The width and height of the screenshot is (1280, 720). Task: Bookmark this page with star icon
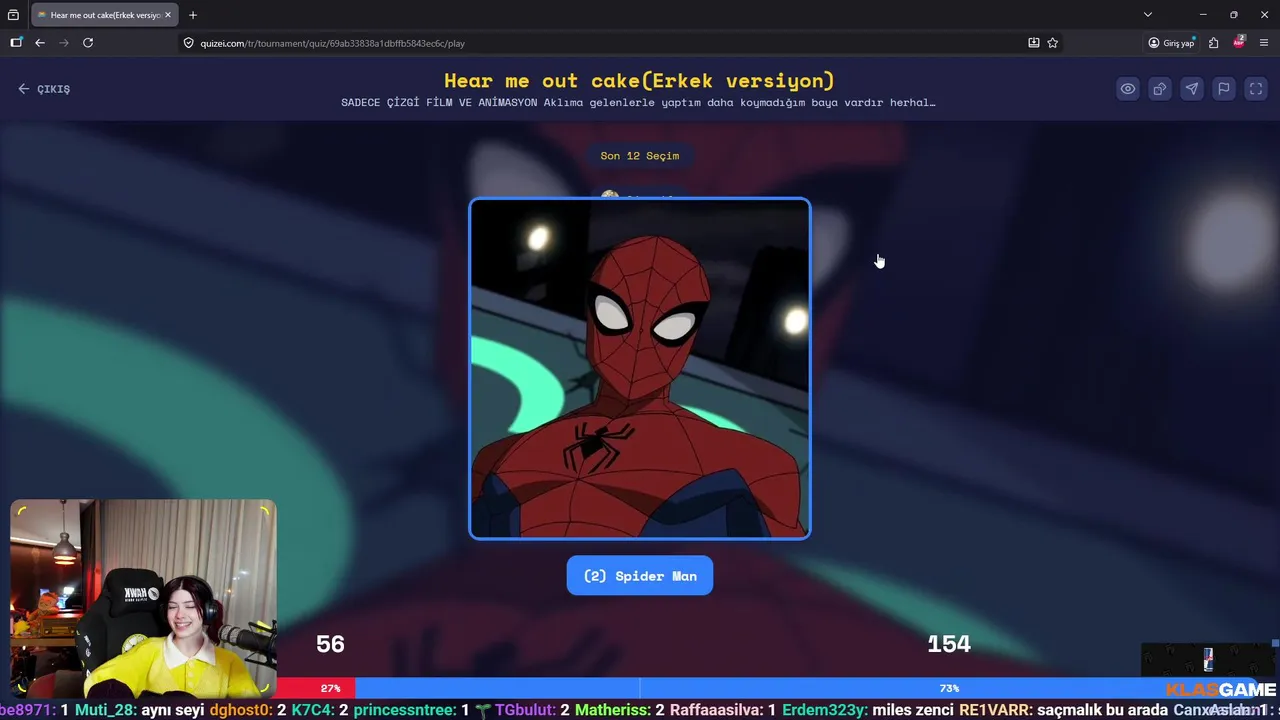(x=1053, y=43)
